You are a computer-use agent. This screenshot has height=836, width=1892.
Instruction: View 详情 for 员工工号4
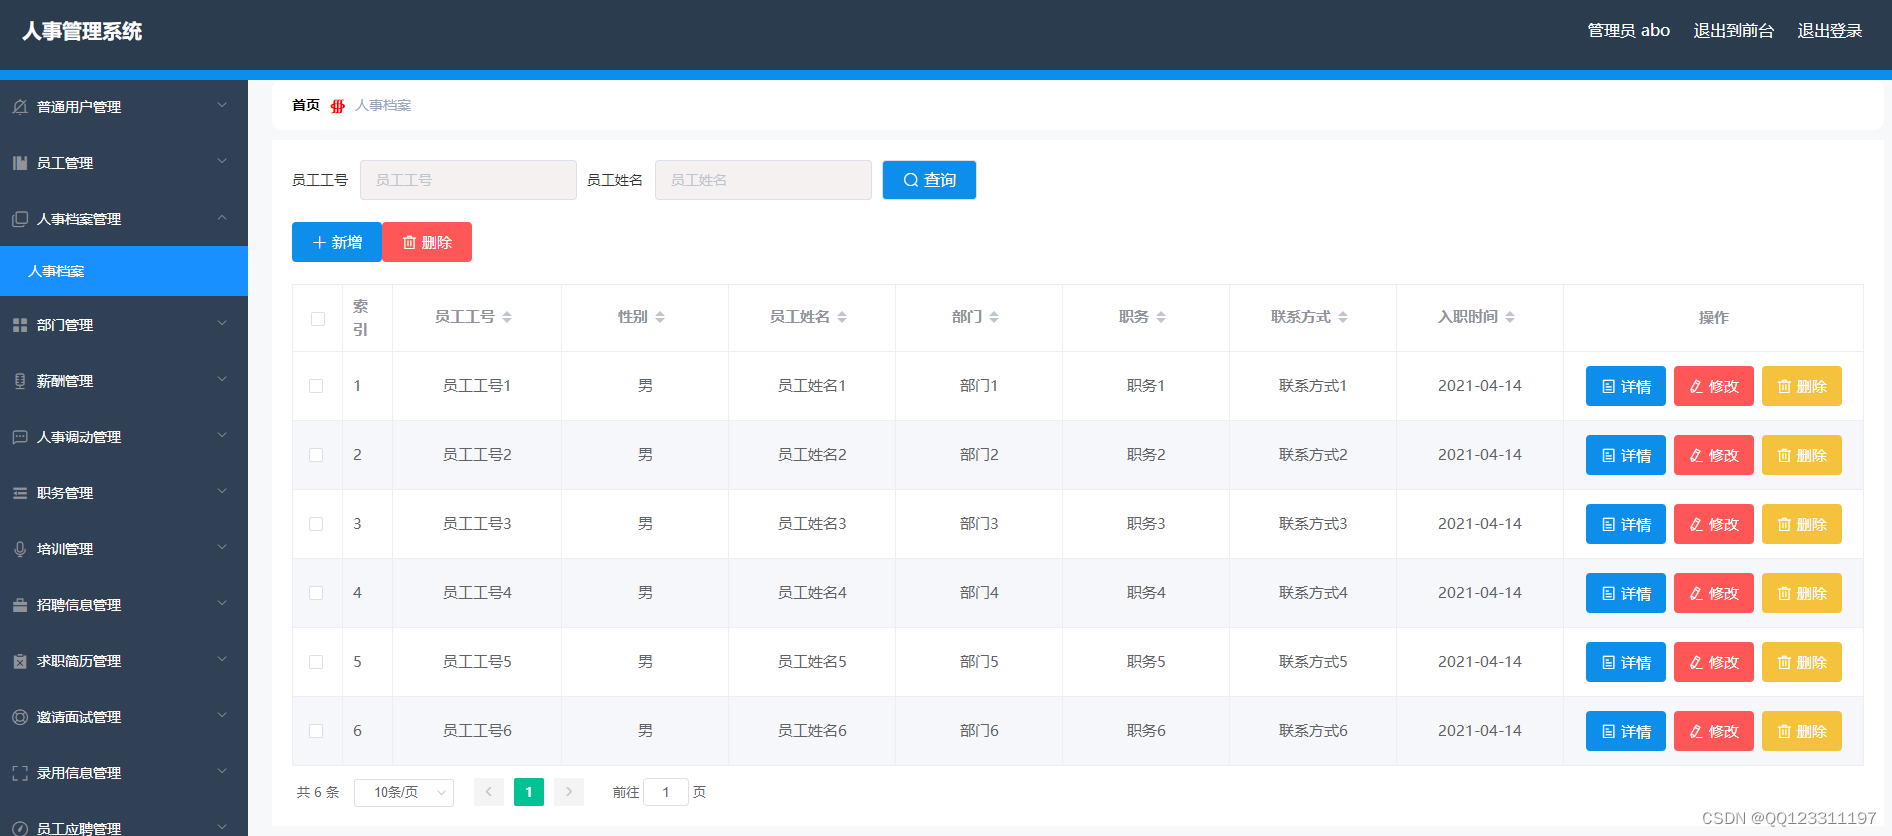(x=1626, y=593)
